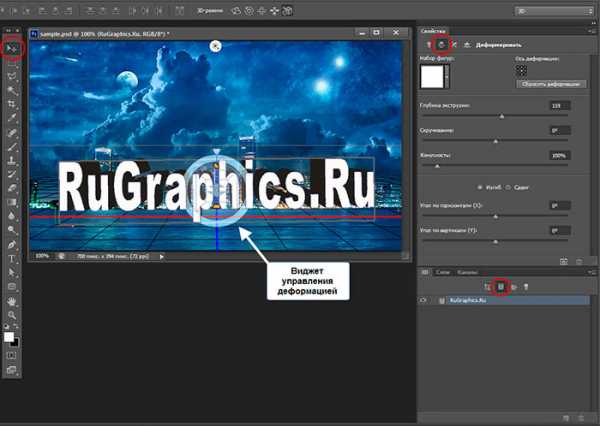Select the Изгиб radio button
The image size is (600, 426).
coord(479,187)
